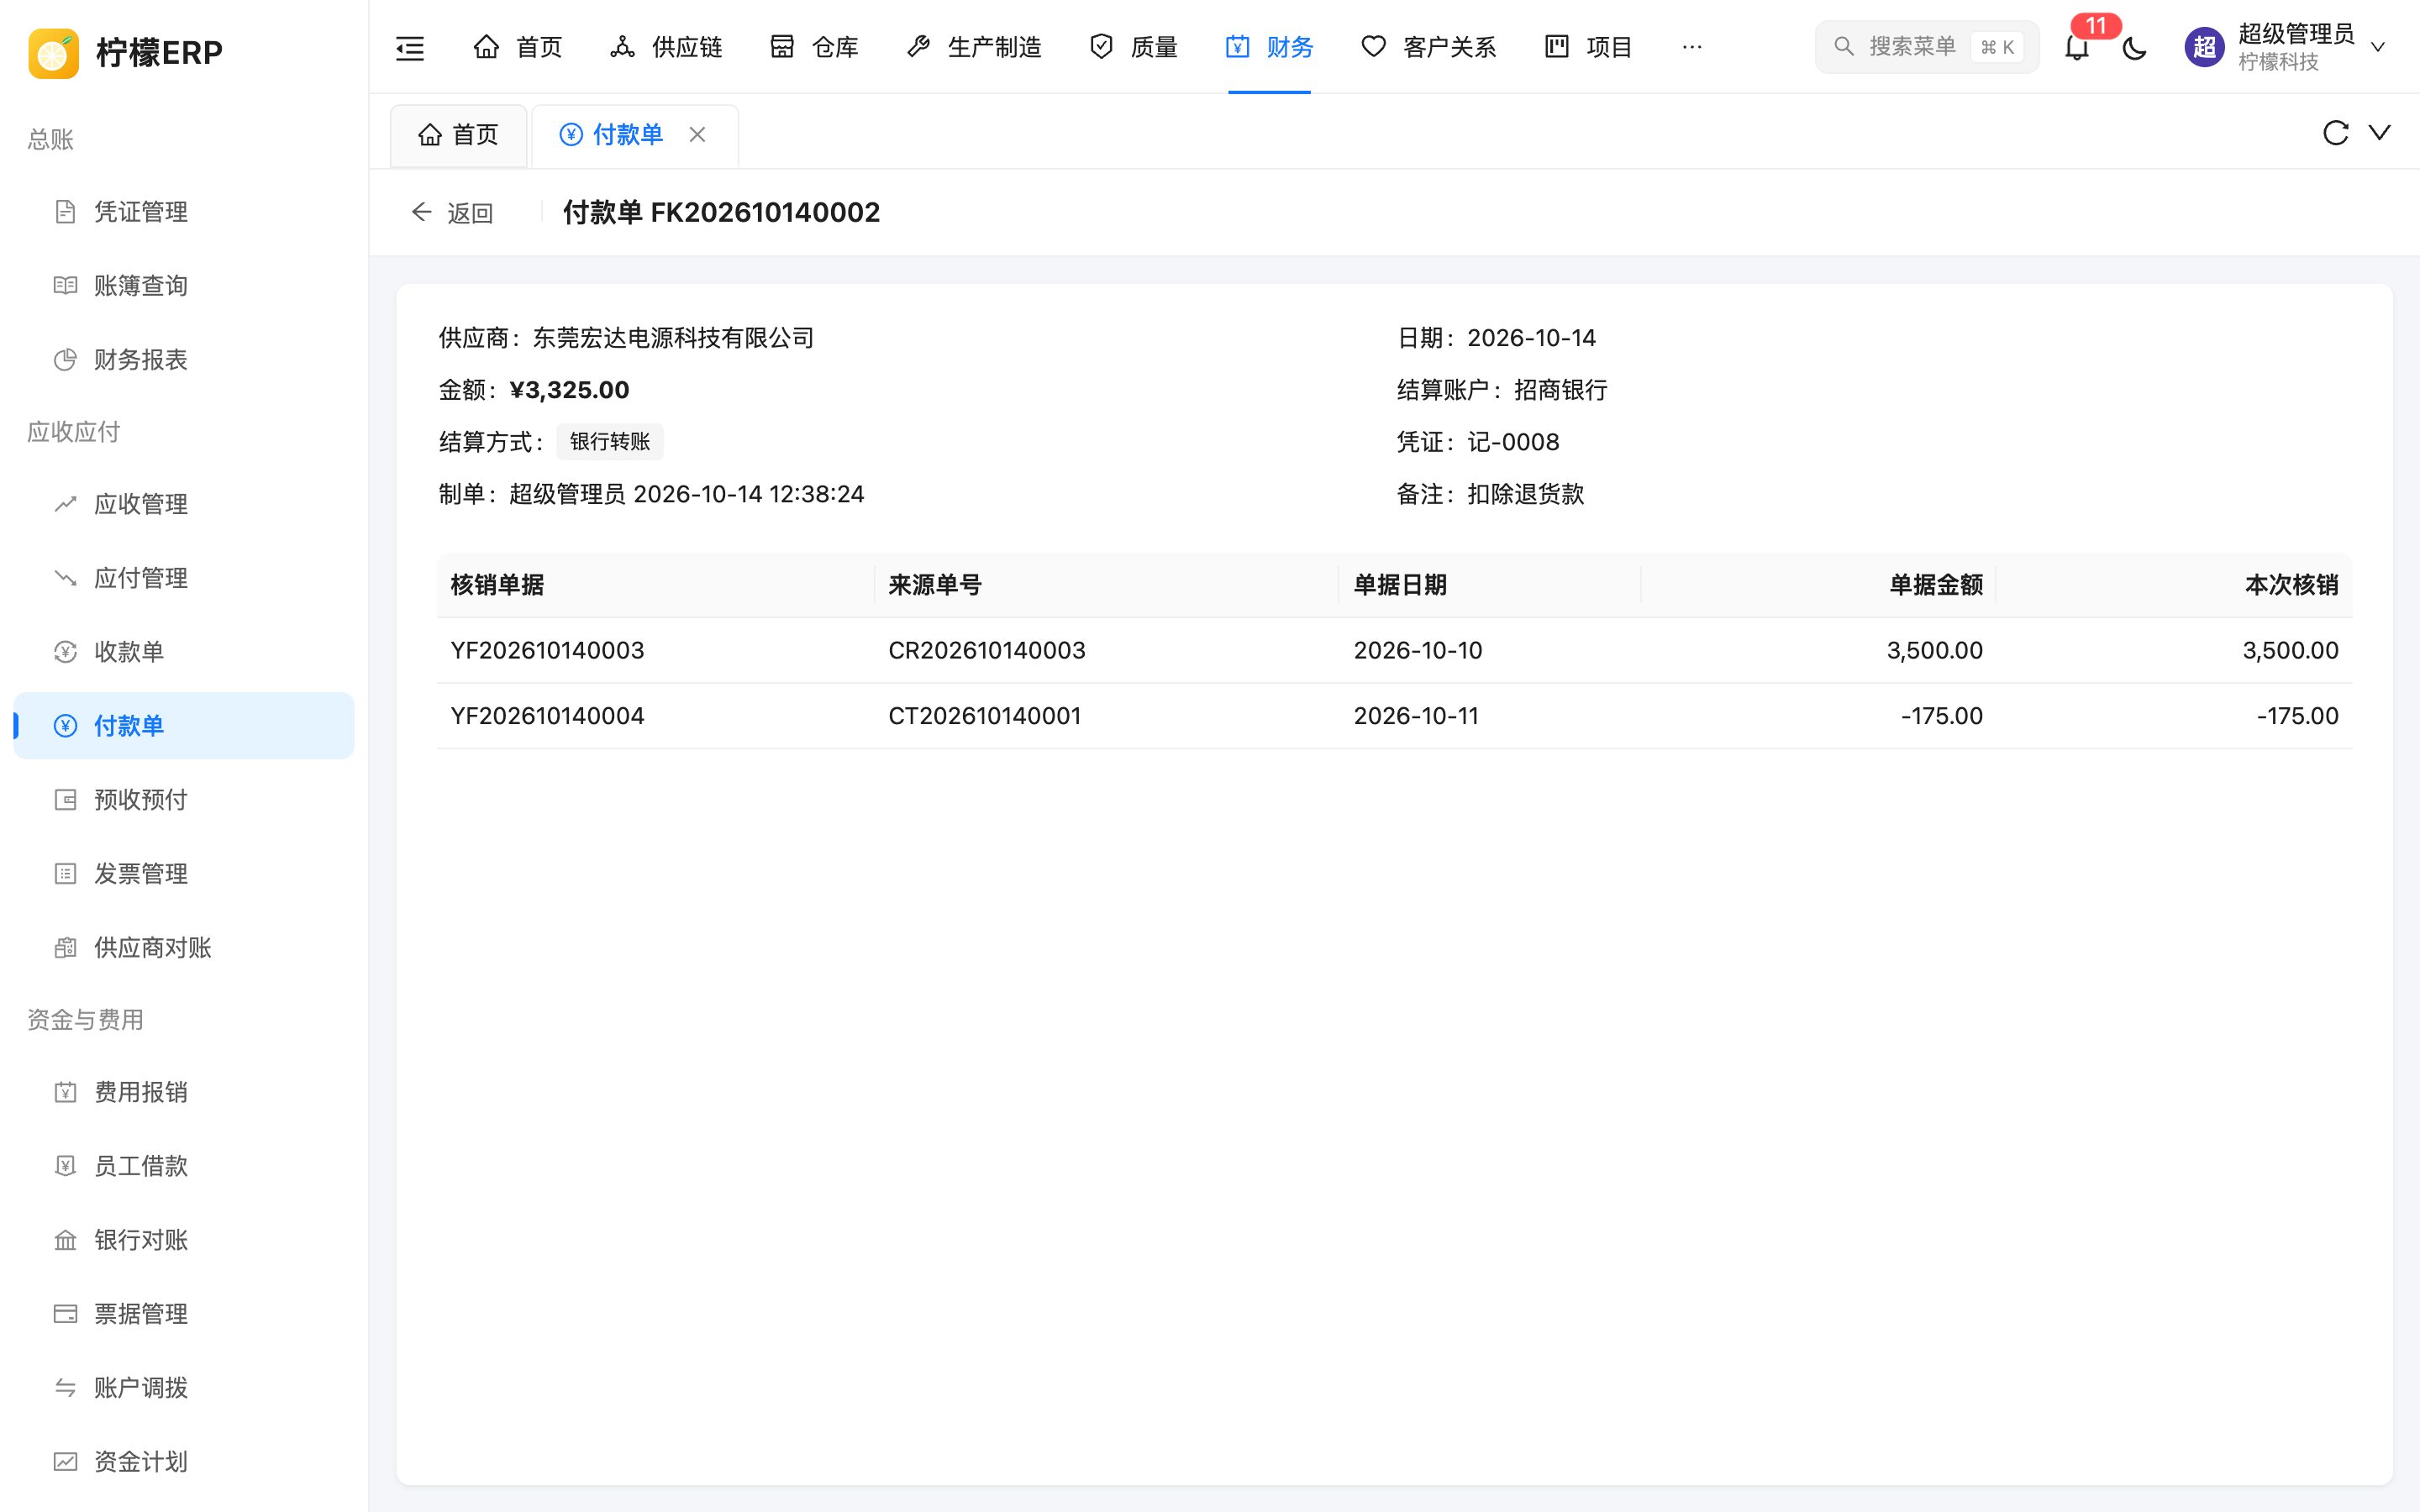Open 账户调拨 in sidebar

point(184,1388)
